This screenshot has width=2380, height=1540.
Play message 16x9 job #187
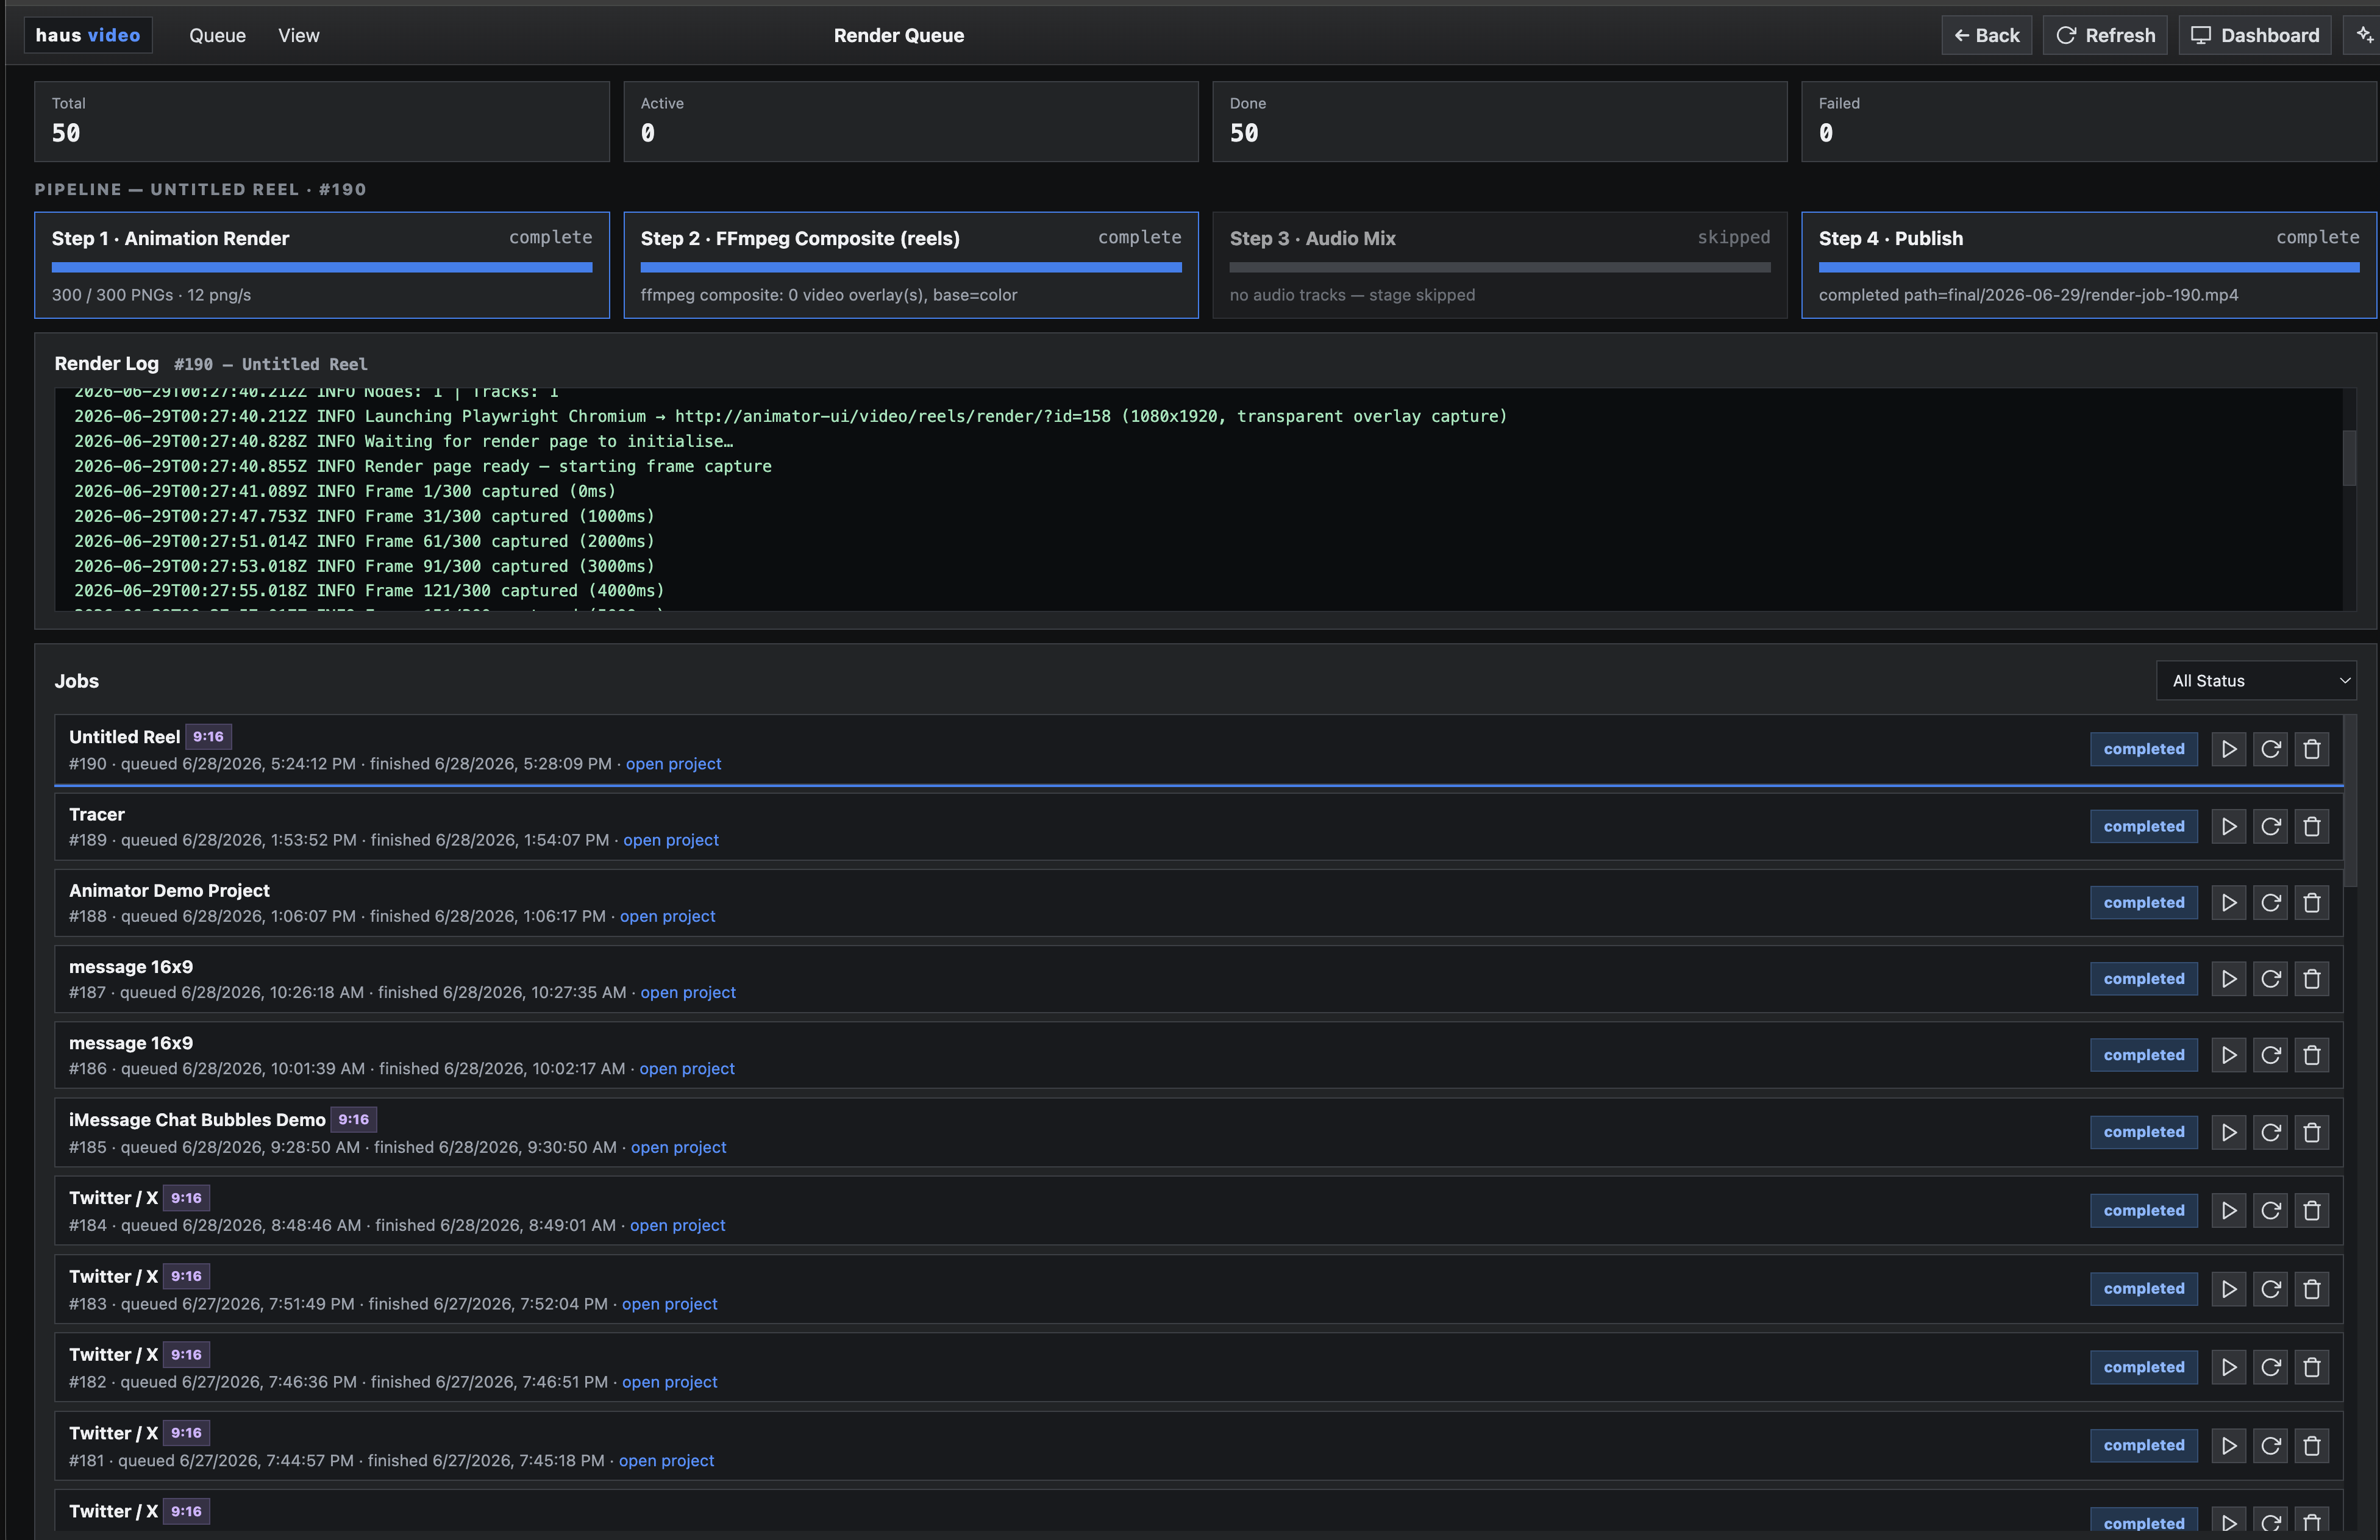[x=2229, y=979]
